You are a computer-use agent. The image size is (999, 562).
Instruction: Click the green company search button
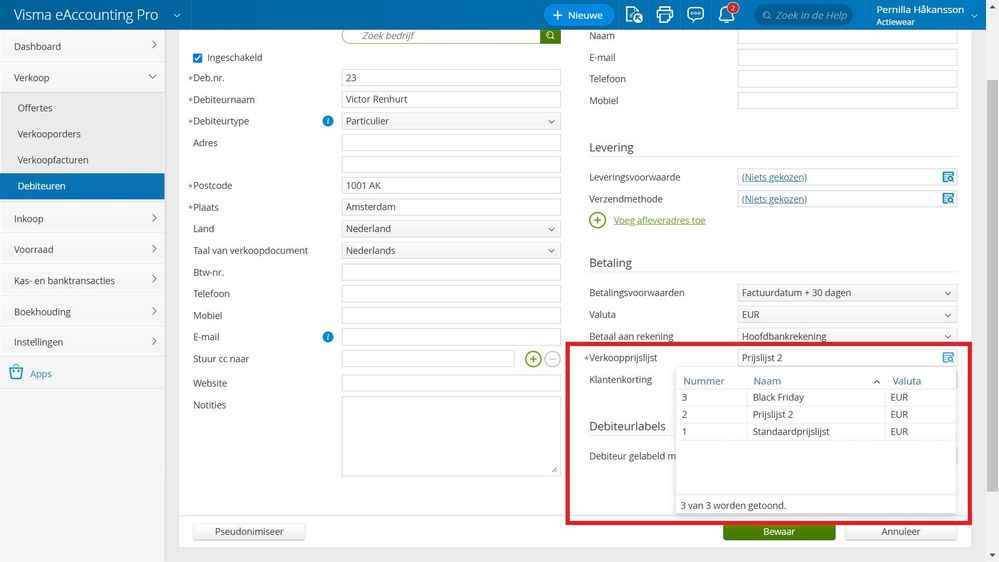pyautogui.click(x=551, y=35)
